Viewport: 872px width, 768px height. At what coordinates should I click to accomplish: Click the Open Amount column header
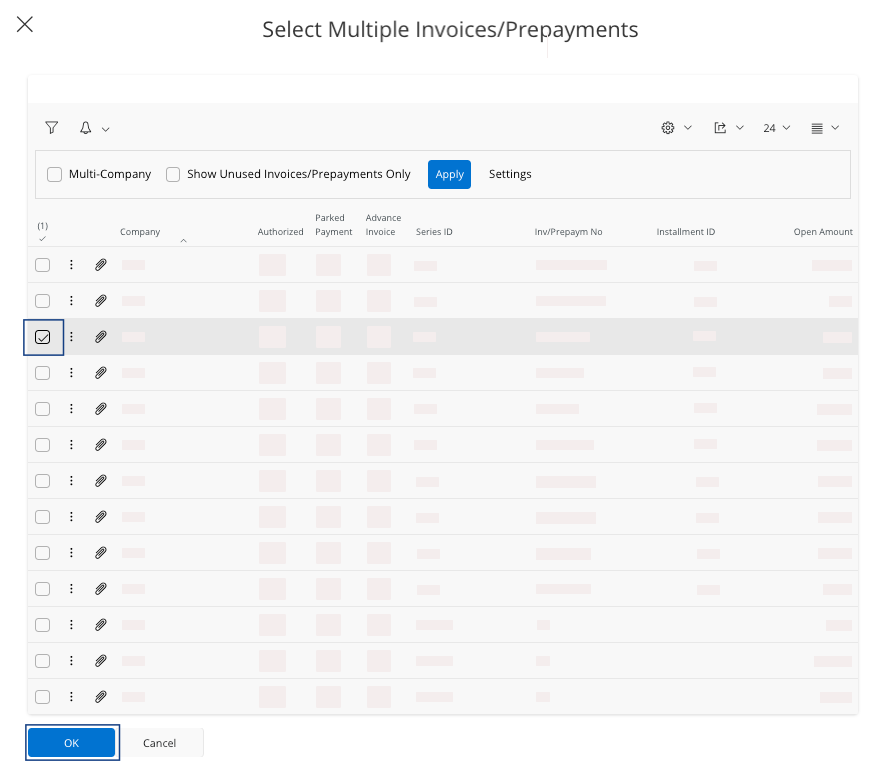coord(822,232)
